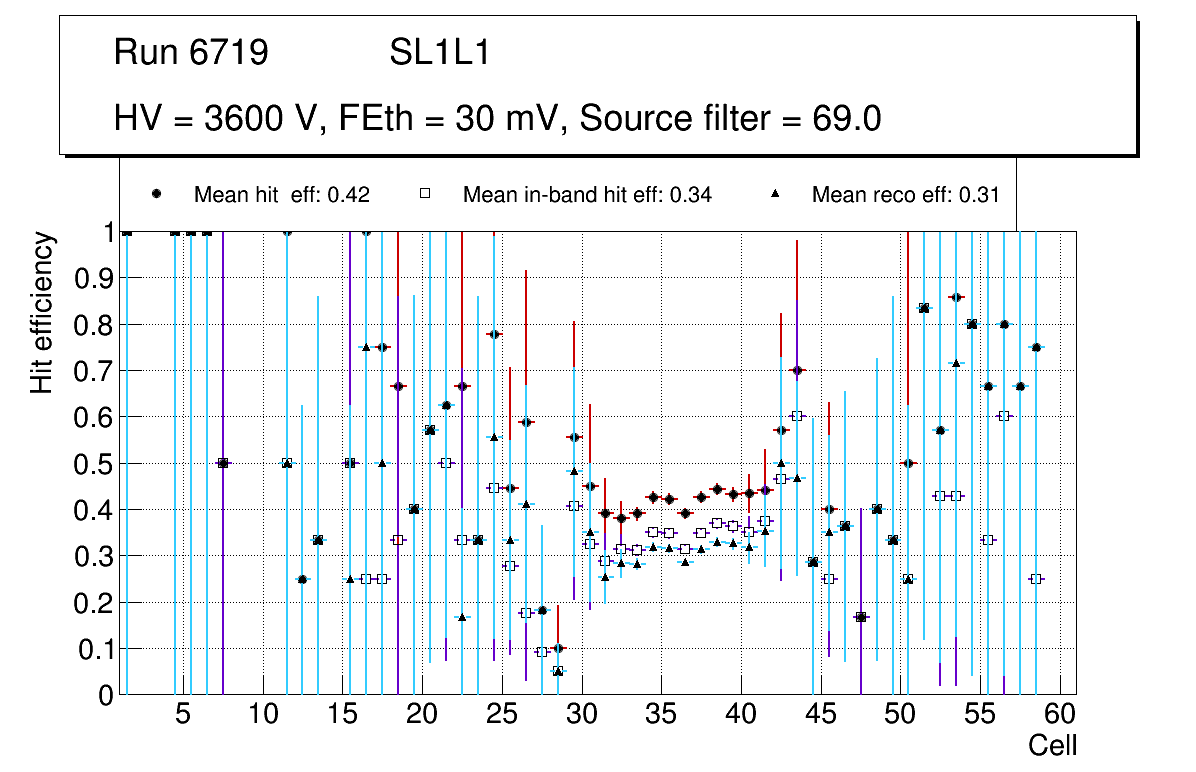Click the x-axis tick label 5
The height and width of the screenshot is (772, 1196).
pos(182,715)
